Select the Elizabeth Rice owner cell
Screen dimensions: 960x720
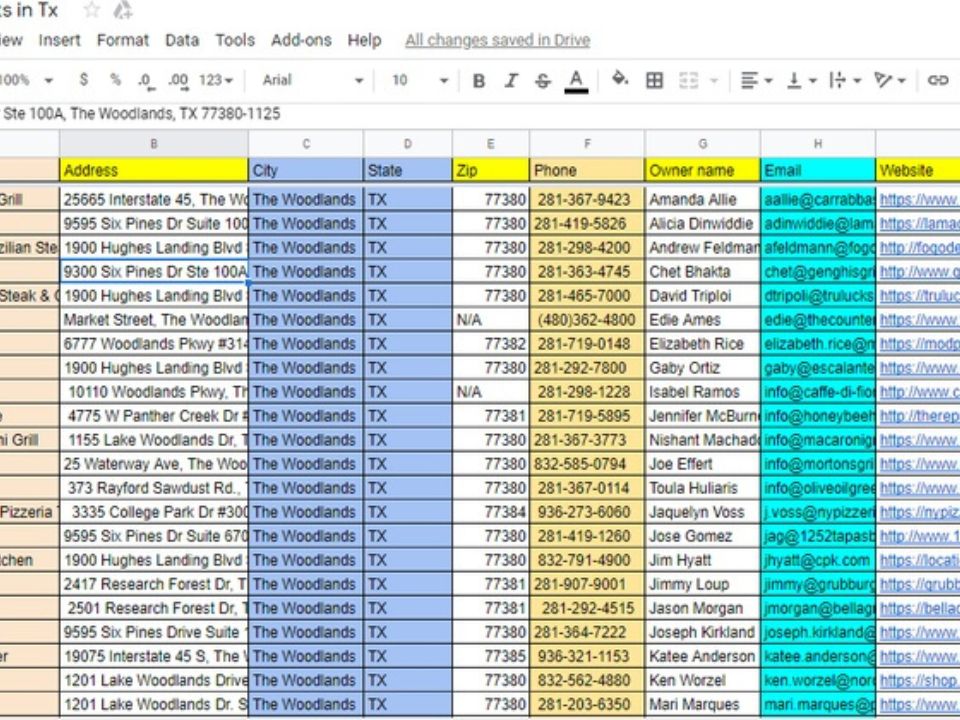coord(702,344)
